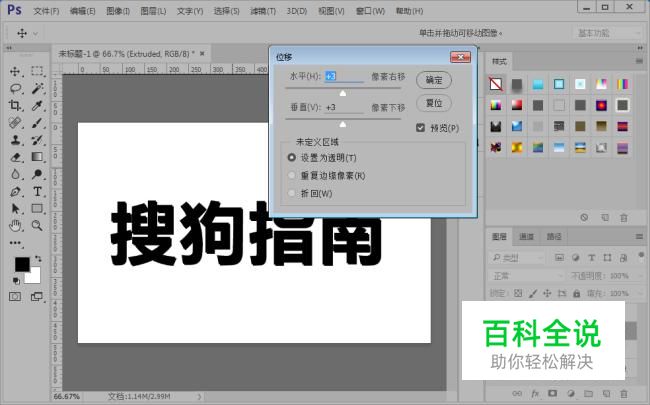Click 复位 button in 位移 dialog
Image resolution: width=650 pixels, height=405 pixels.
434,103
